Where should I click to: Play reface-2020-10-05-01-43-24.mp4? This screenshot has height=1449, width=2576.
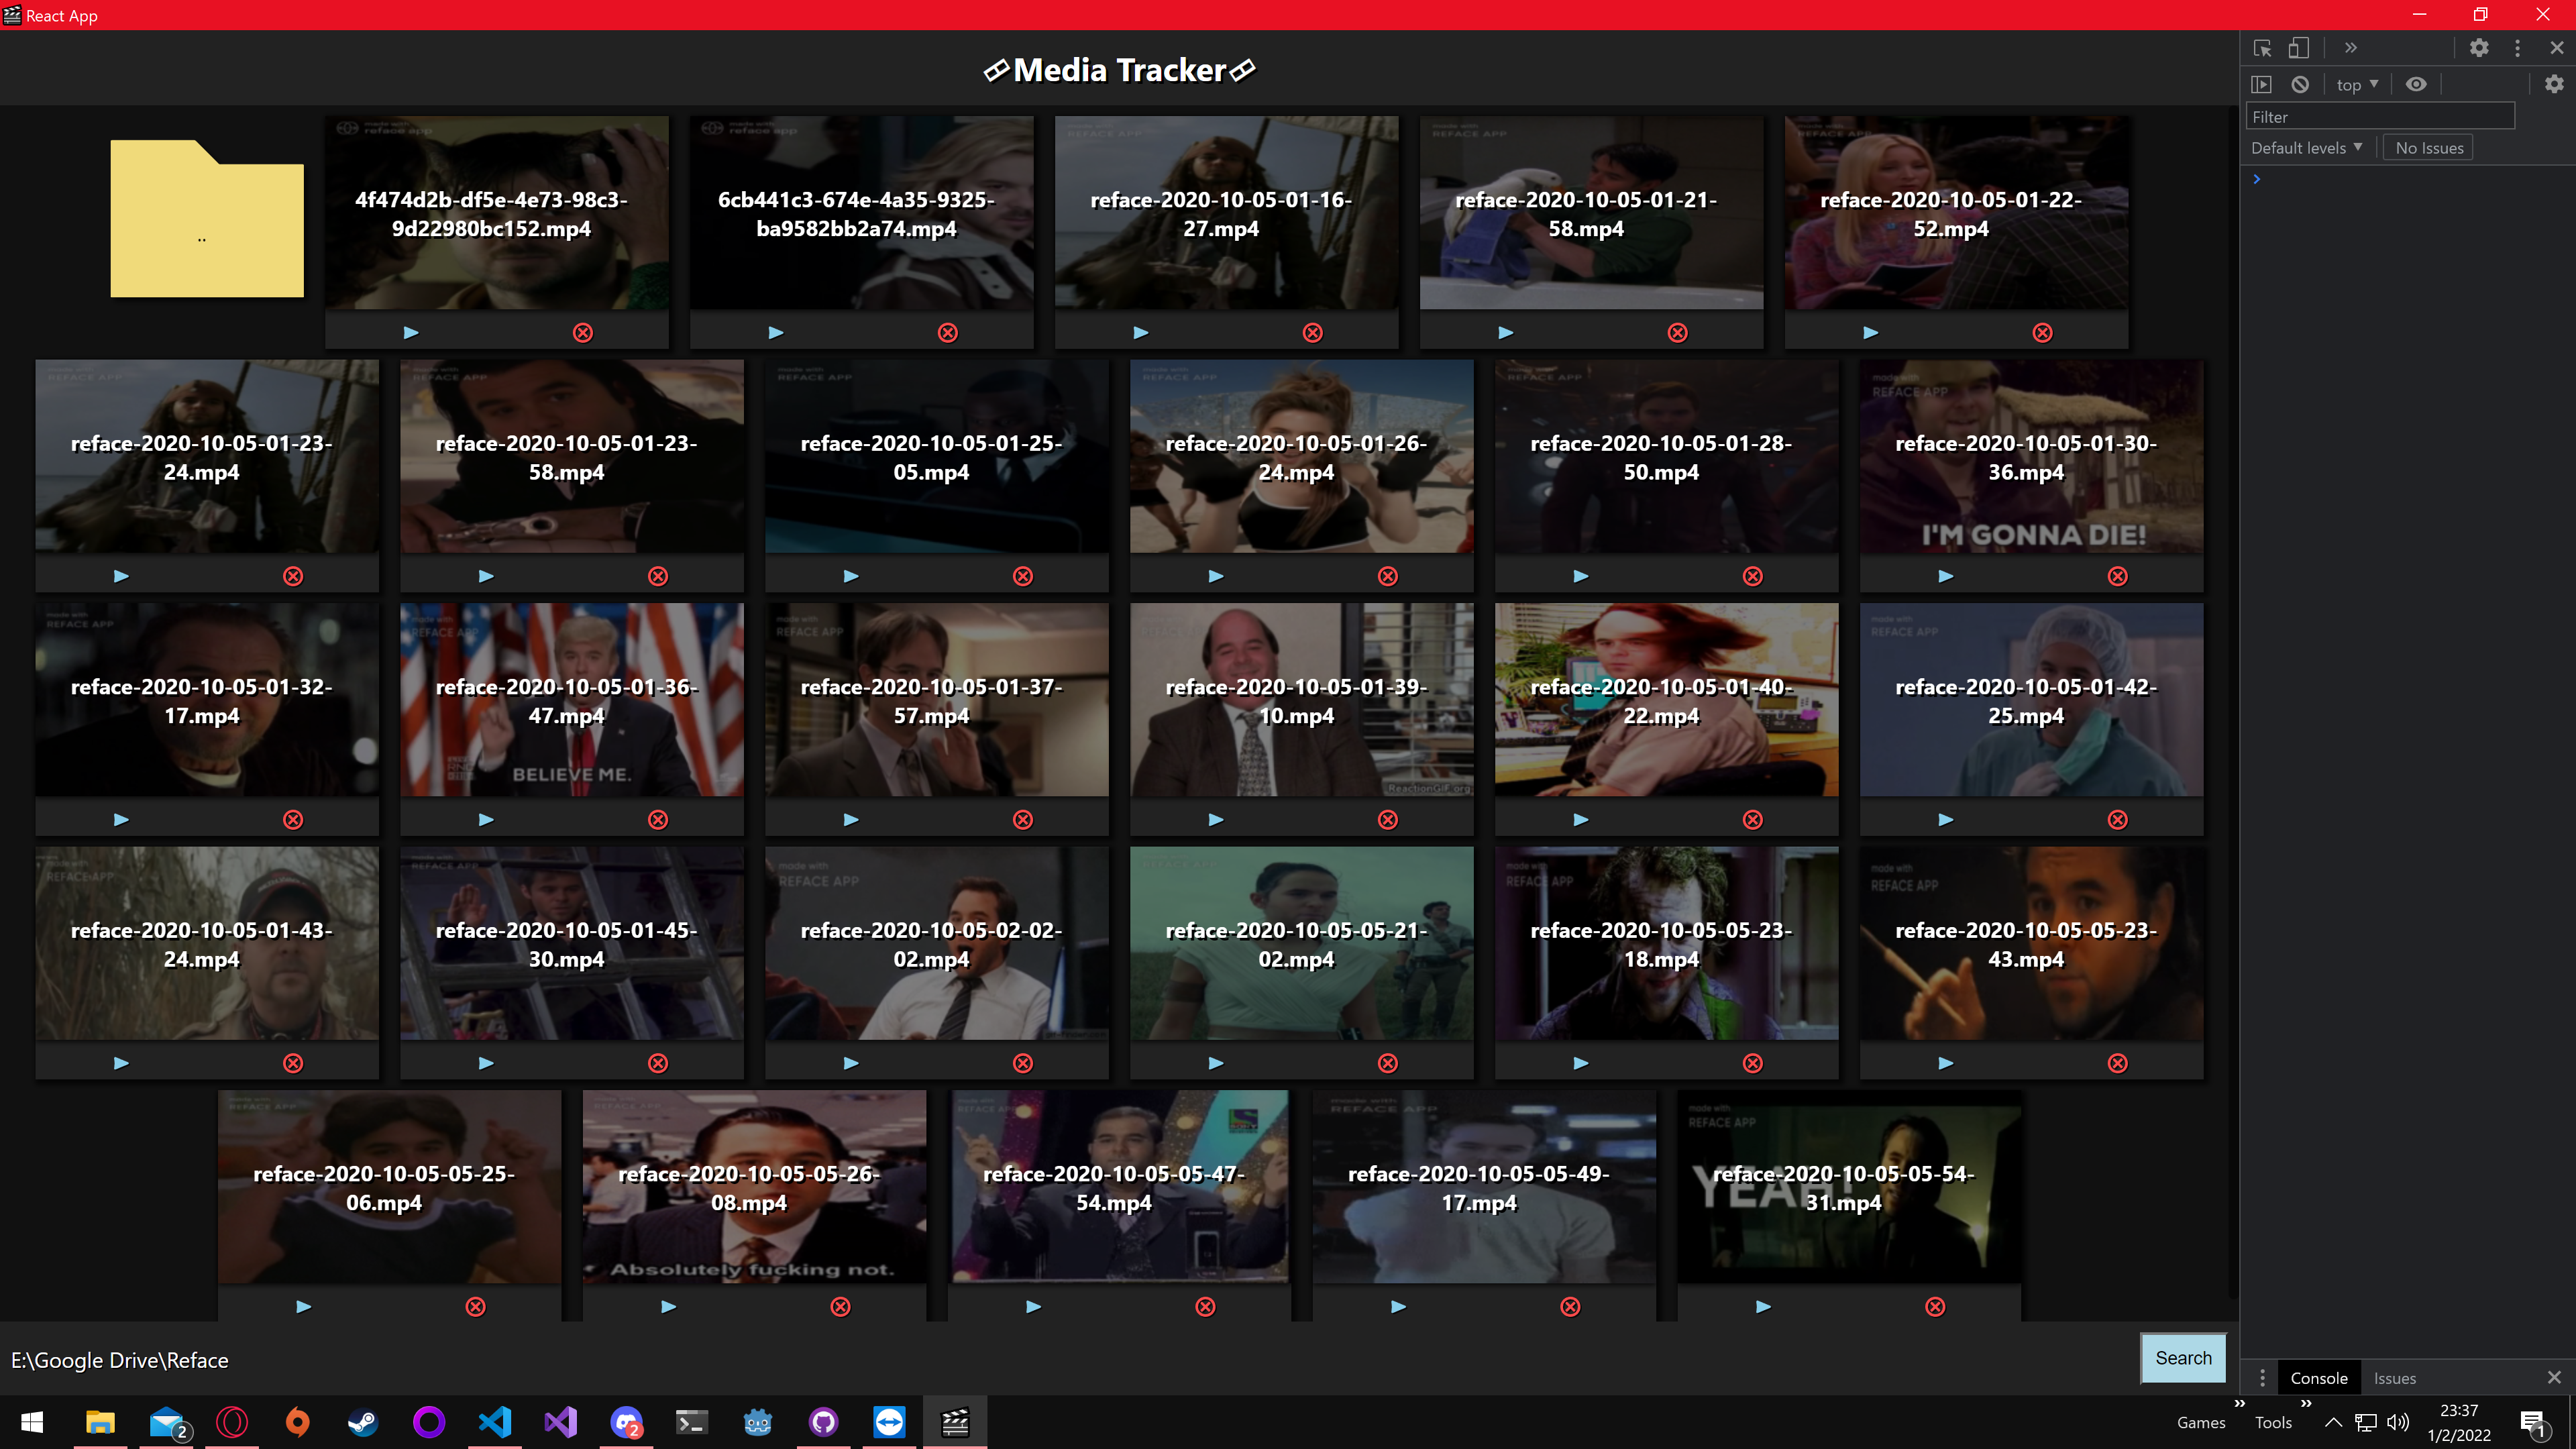(x=121, y=1063)
